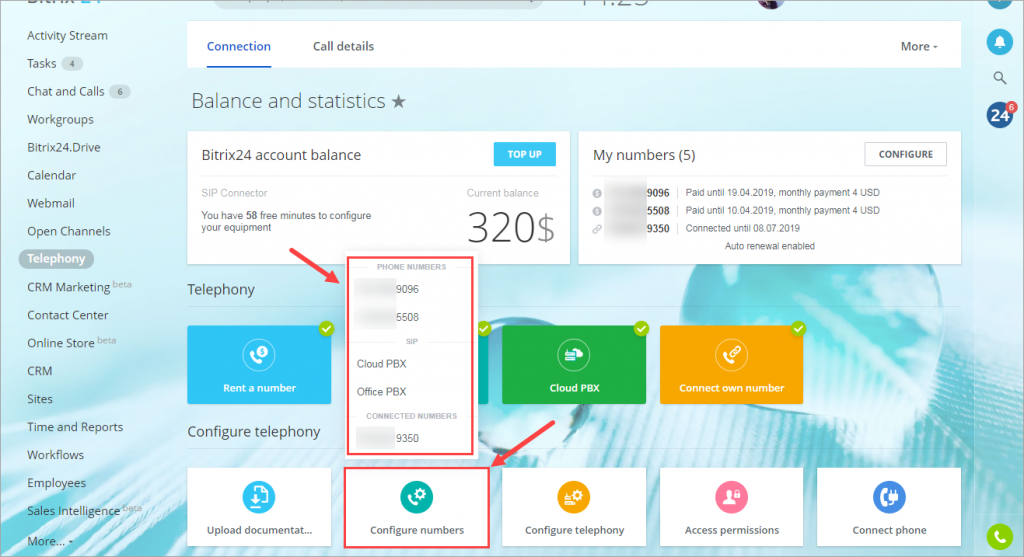Screen dimensions: 1024x557
Task: Open Online Store in the sidebar
Action: [x=61, y=343]
